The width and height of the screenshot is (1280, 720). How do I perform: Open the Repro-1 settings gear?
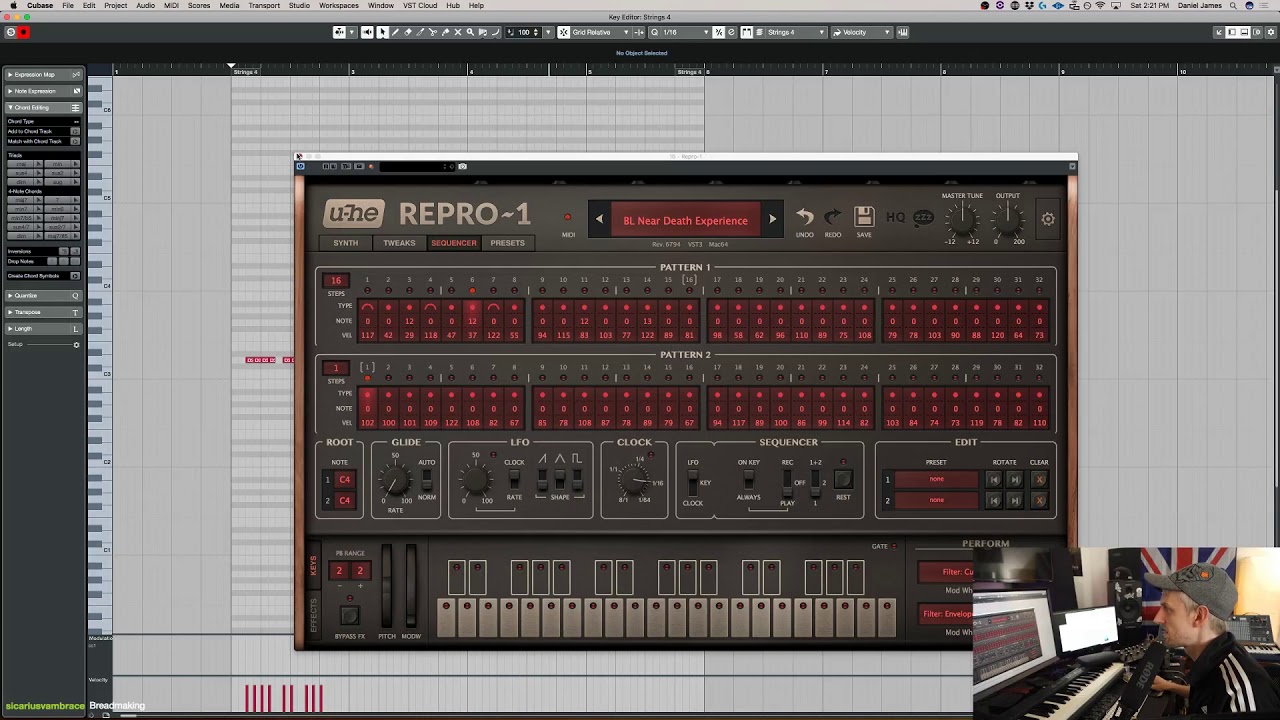pyautogui.click(x=1047, y=219)
